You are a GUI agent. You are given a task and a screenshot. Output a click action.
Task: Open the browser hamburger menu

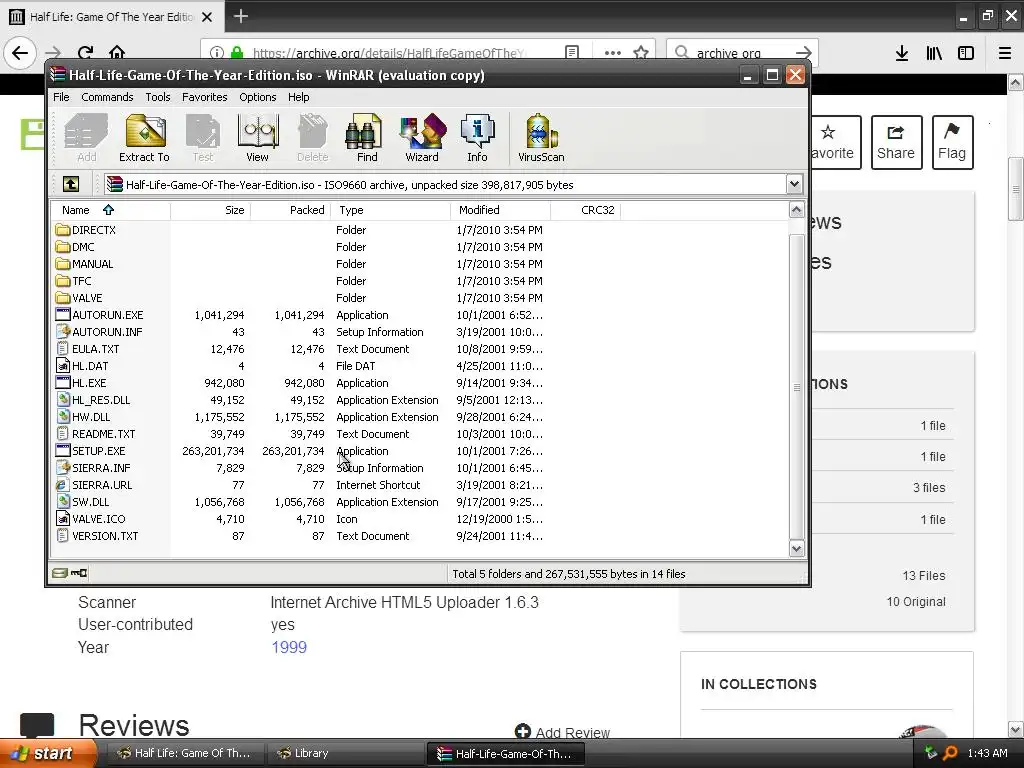[x=1005, y=53]
